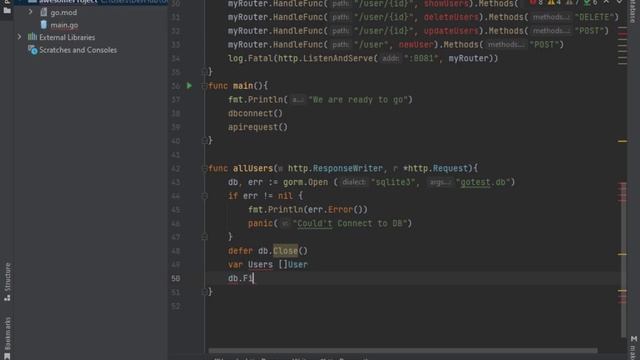
Task: Click line number 50 in gutter
Action: tap(176, 278)
